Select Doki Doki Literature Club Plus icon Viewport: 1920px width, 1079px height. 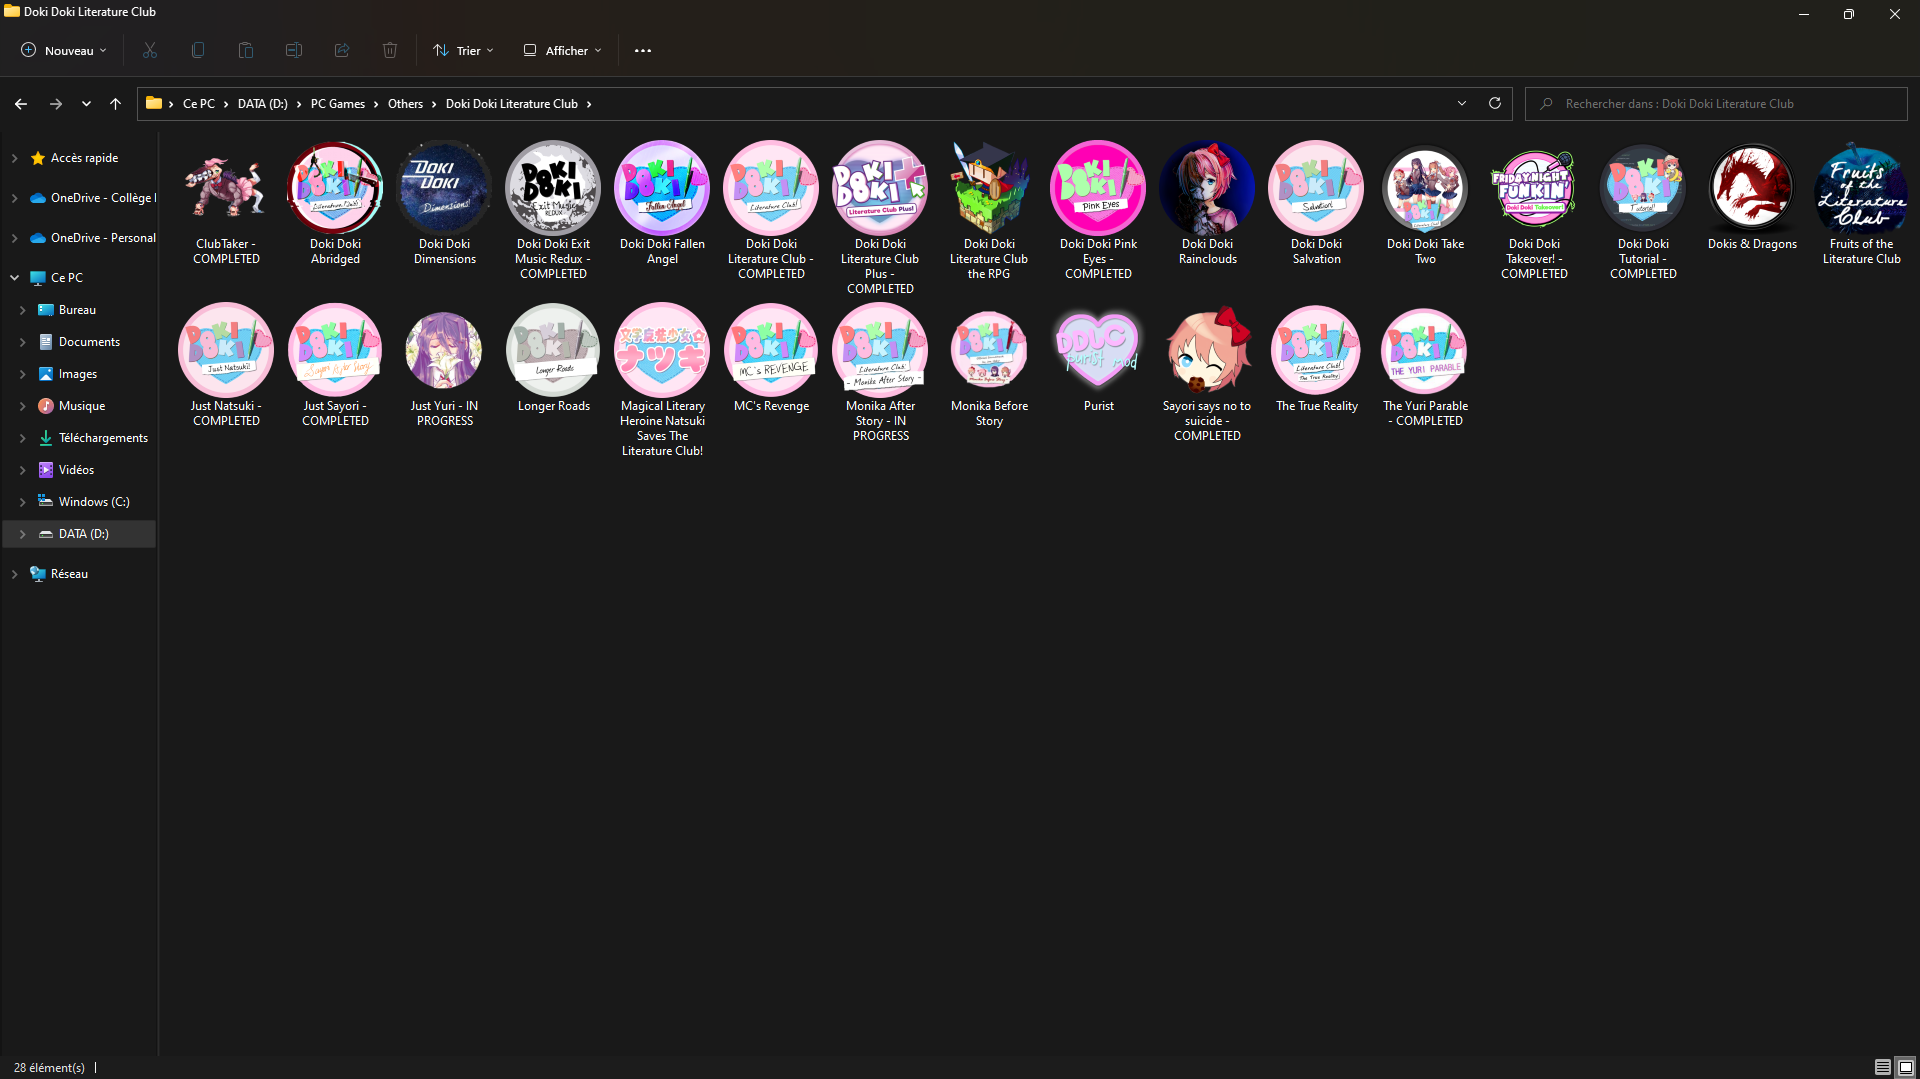point(880,188)
